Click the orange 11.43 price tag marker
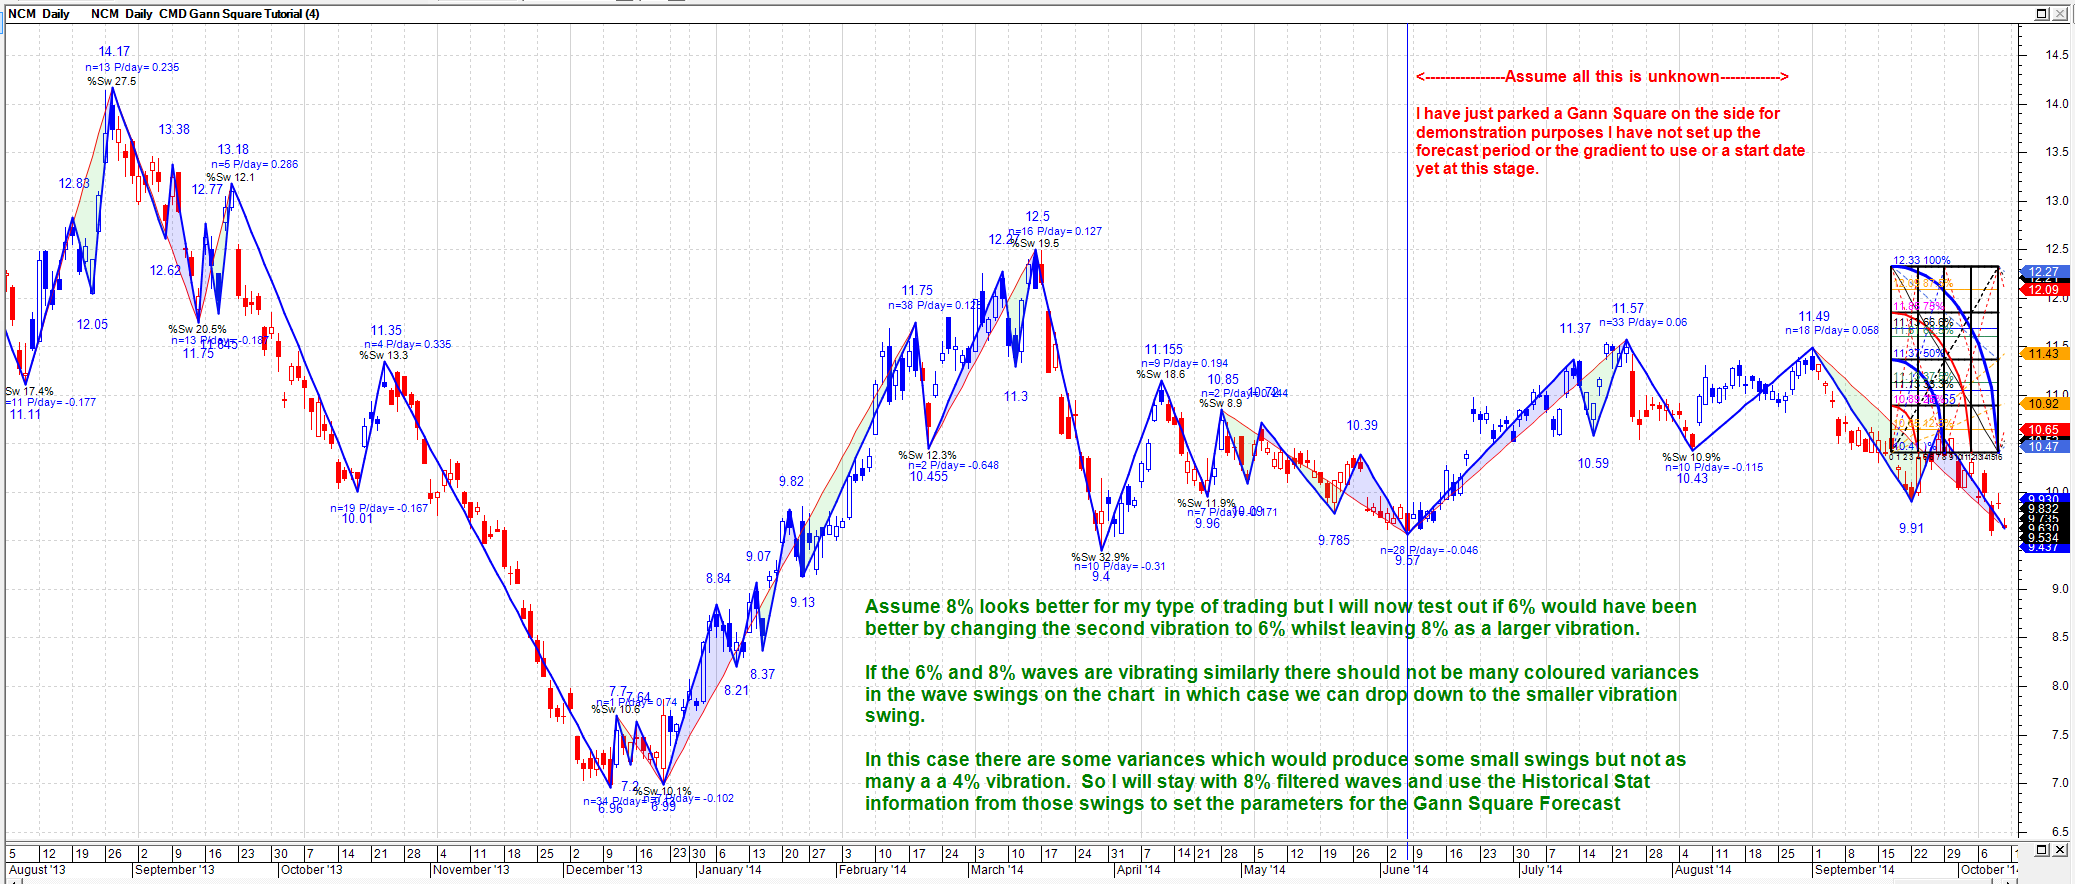2075x884 pixels. (2043, 353)
